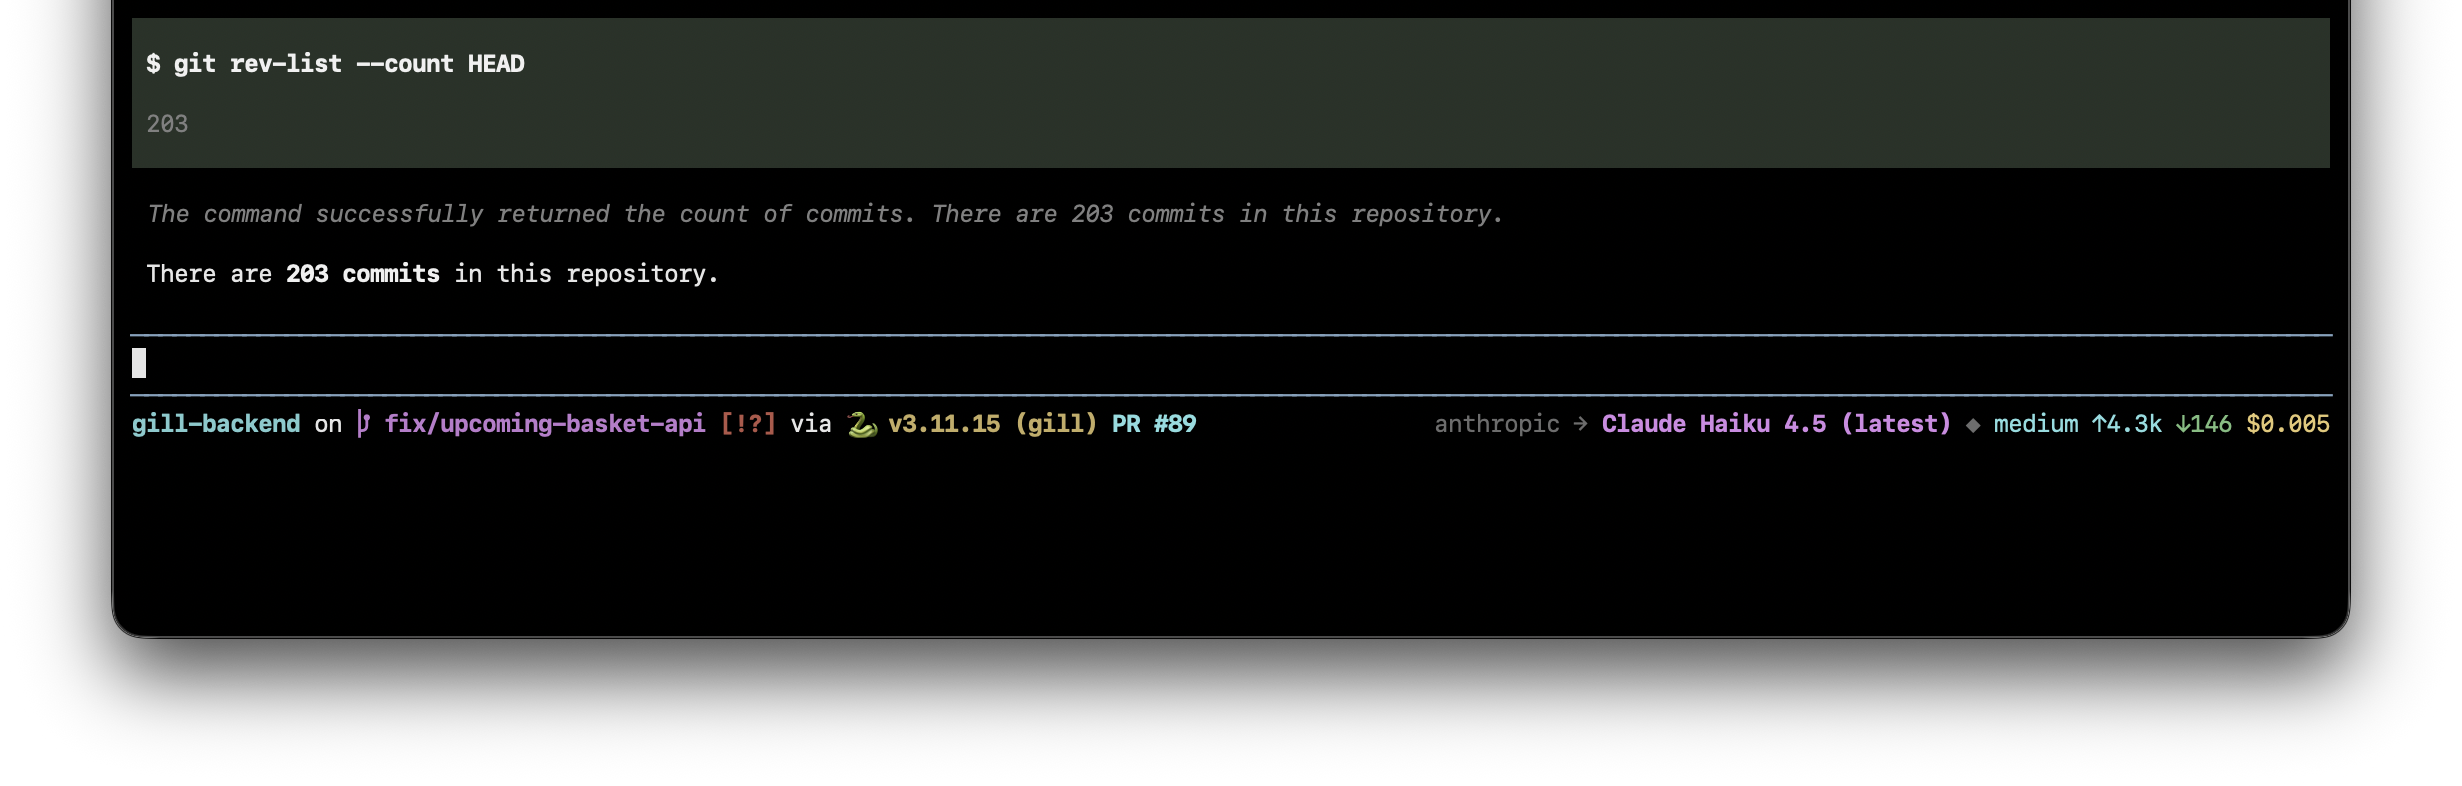This screenshot has width=2462, height=786.
Task: Click the arrow after anthropic
Action: (x=1581, y=424)
